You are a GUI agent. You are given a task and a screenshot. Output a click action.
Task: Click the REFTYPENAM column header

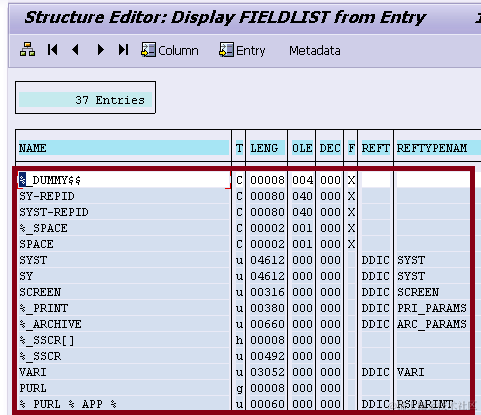pos(438,148)
